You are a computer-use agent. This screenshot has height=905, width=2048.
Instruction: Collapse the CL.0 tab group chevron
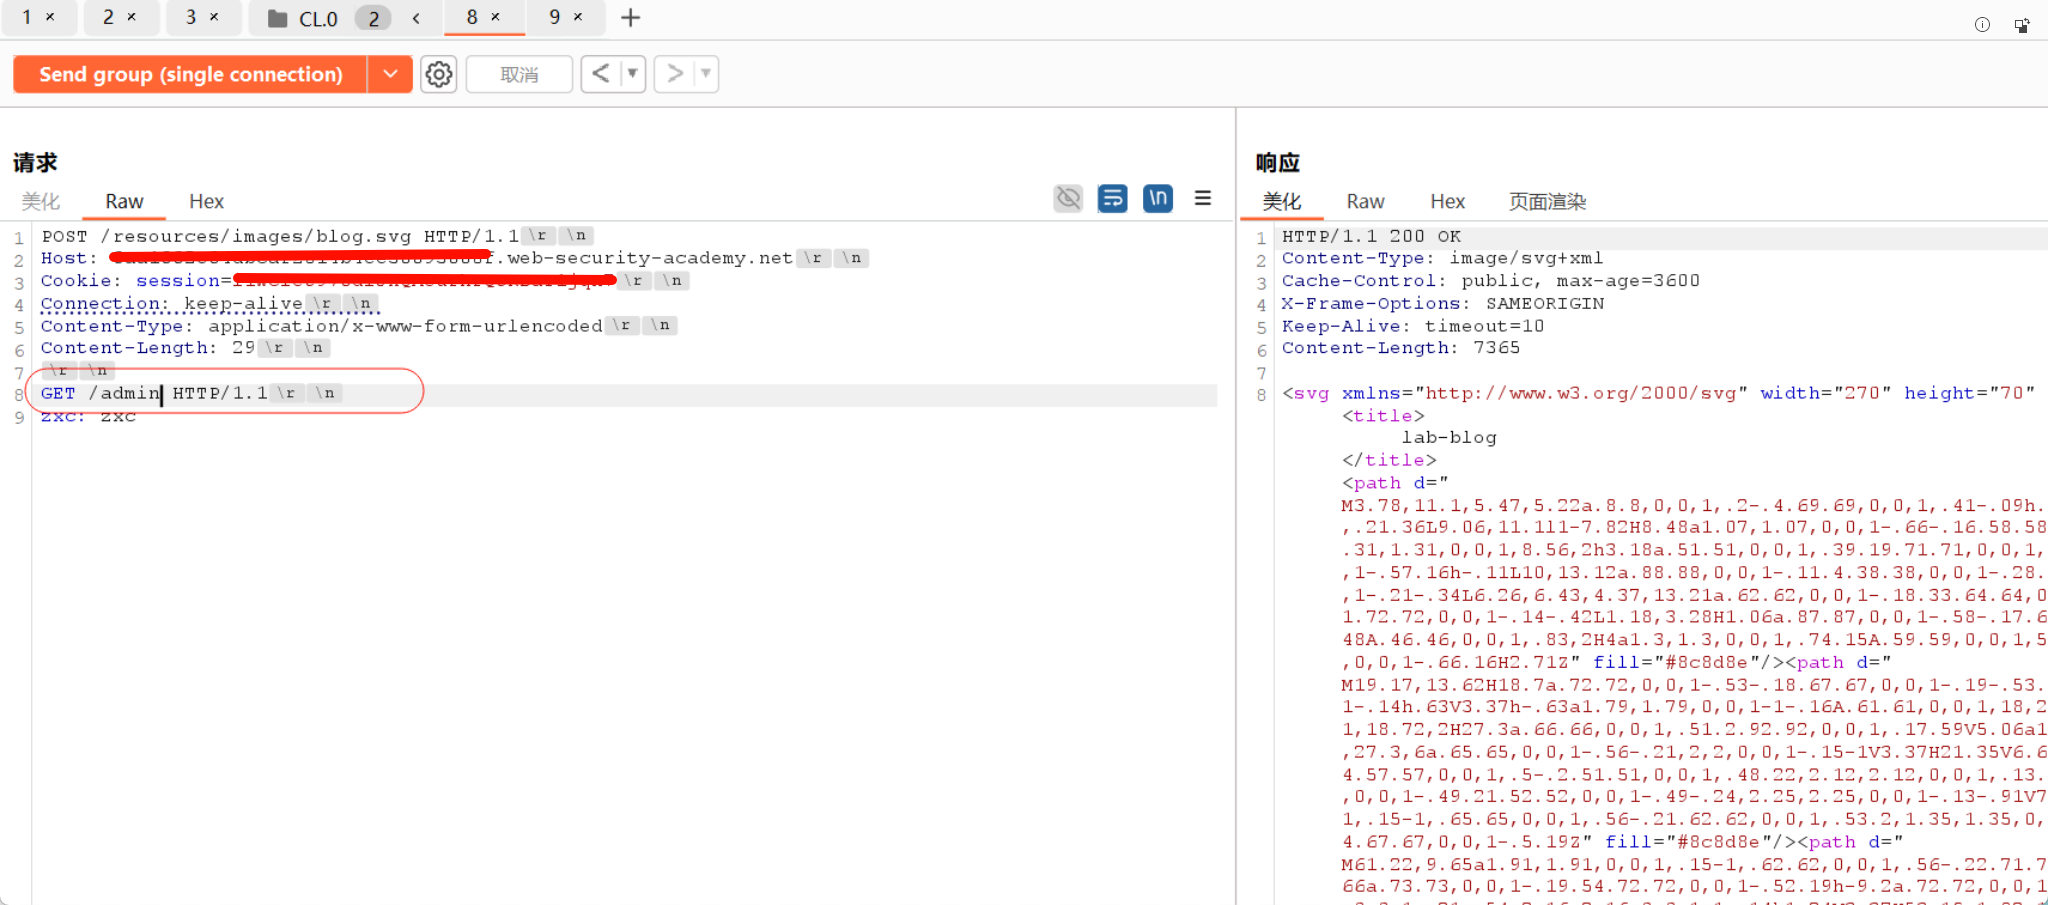pos(416,18)
